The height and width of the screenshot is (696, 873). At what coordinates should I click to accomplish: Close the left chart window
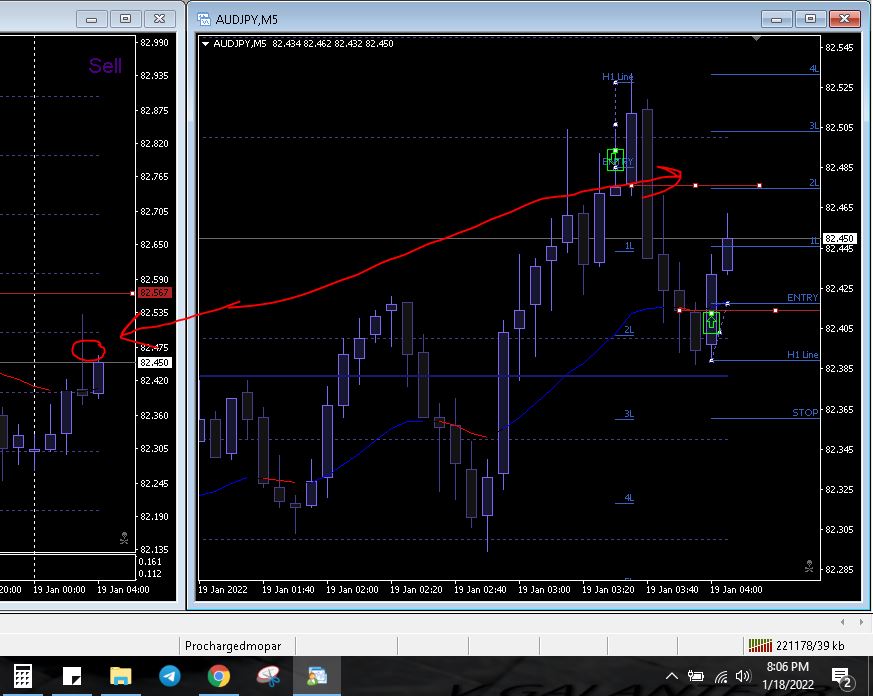pyautogui.click(x=160, y=19)
